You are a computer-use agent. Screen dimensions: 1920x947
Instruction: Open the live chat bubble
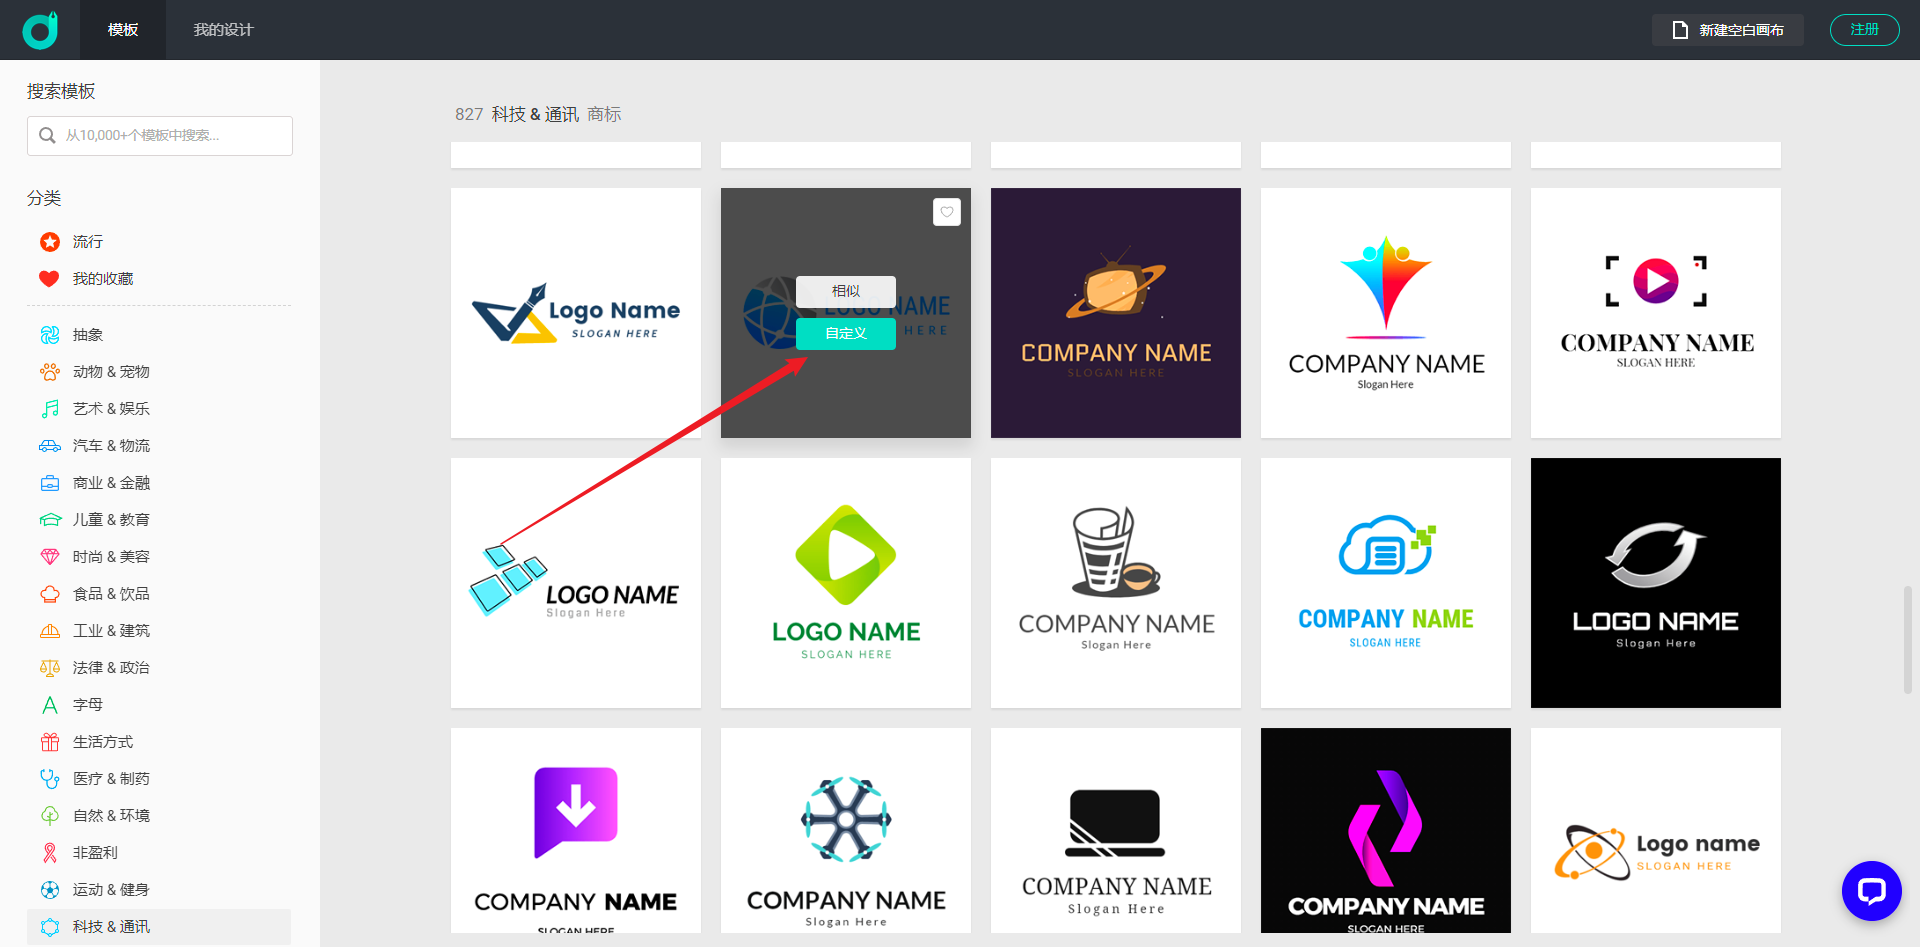pyautogui.click(x=1871, y=890)
